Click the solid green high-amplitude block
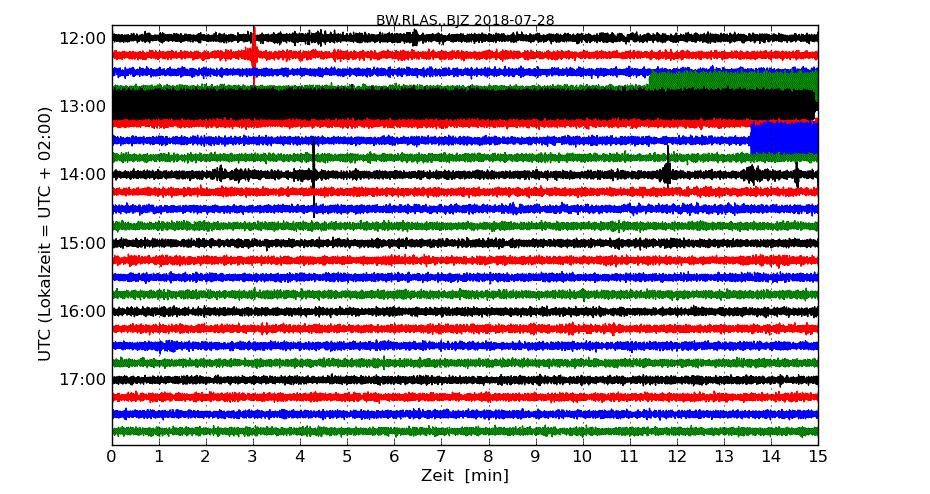930x494 pixels. [x=732, y=80]
